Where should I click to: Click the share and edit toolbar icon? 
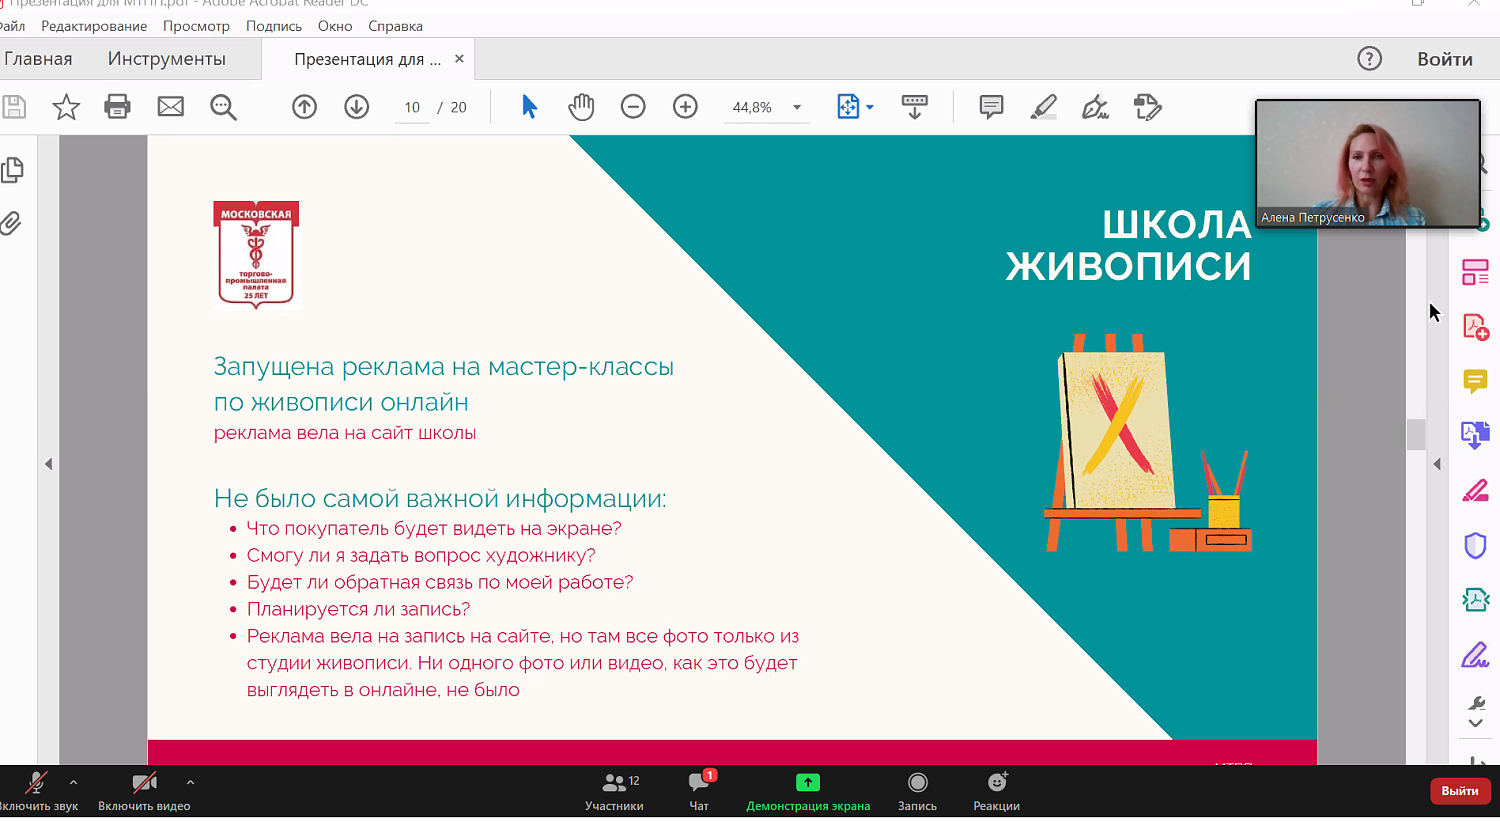pos(1147,107)
